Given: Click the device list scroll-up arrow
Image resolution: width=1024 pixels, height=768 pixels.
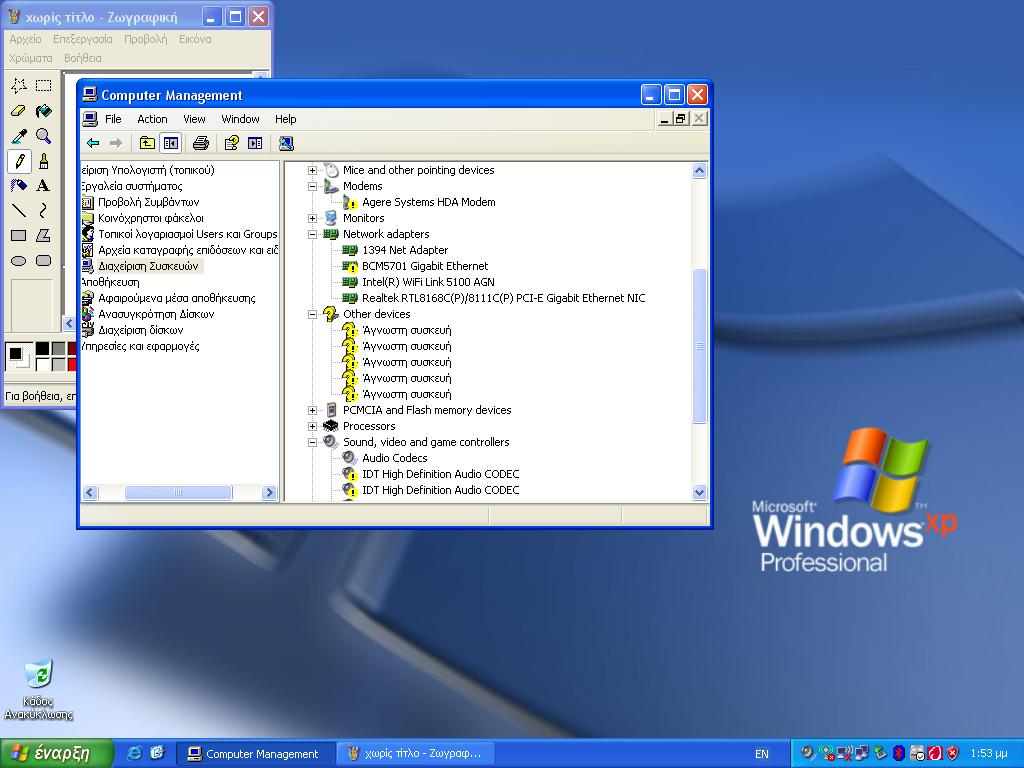Looking at the screenshot, I should [x=699, y=171].
